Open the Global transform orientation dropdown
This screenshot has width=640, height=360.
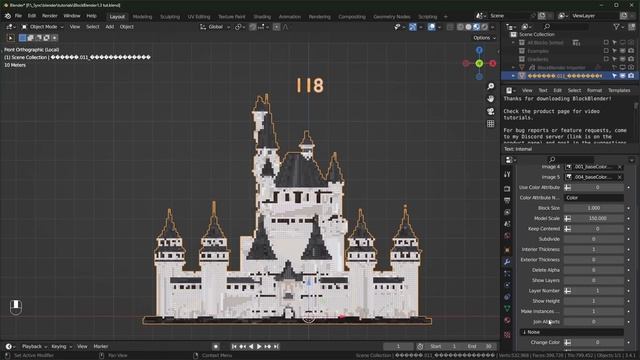(215, 27)
